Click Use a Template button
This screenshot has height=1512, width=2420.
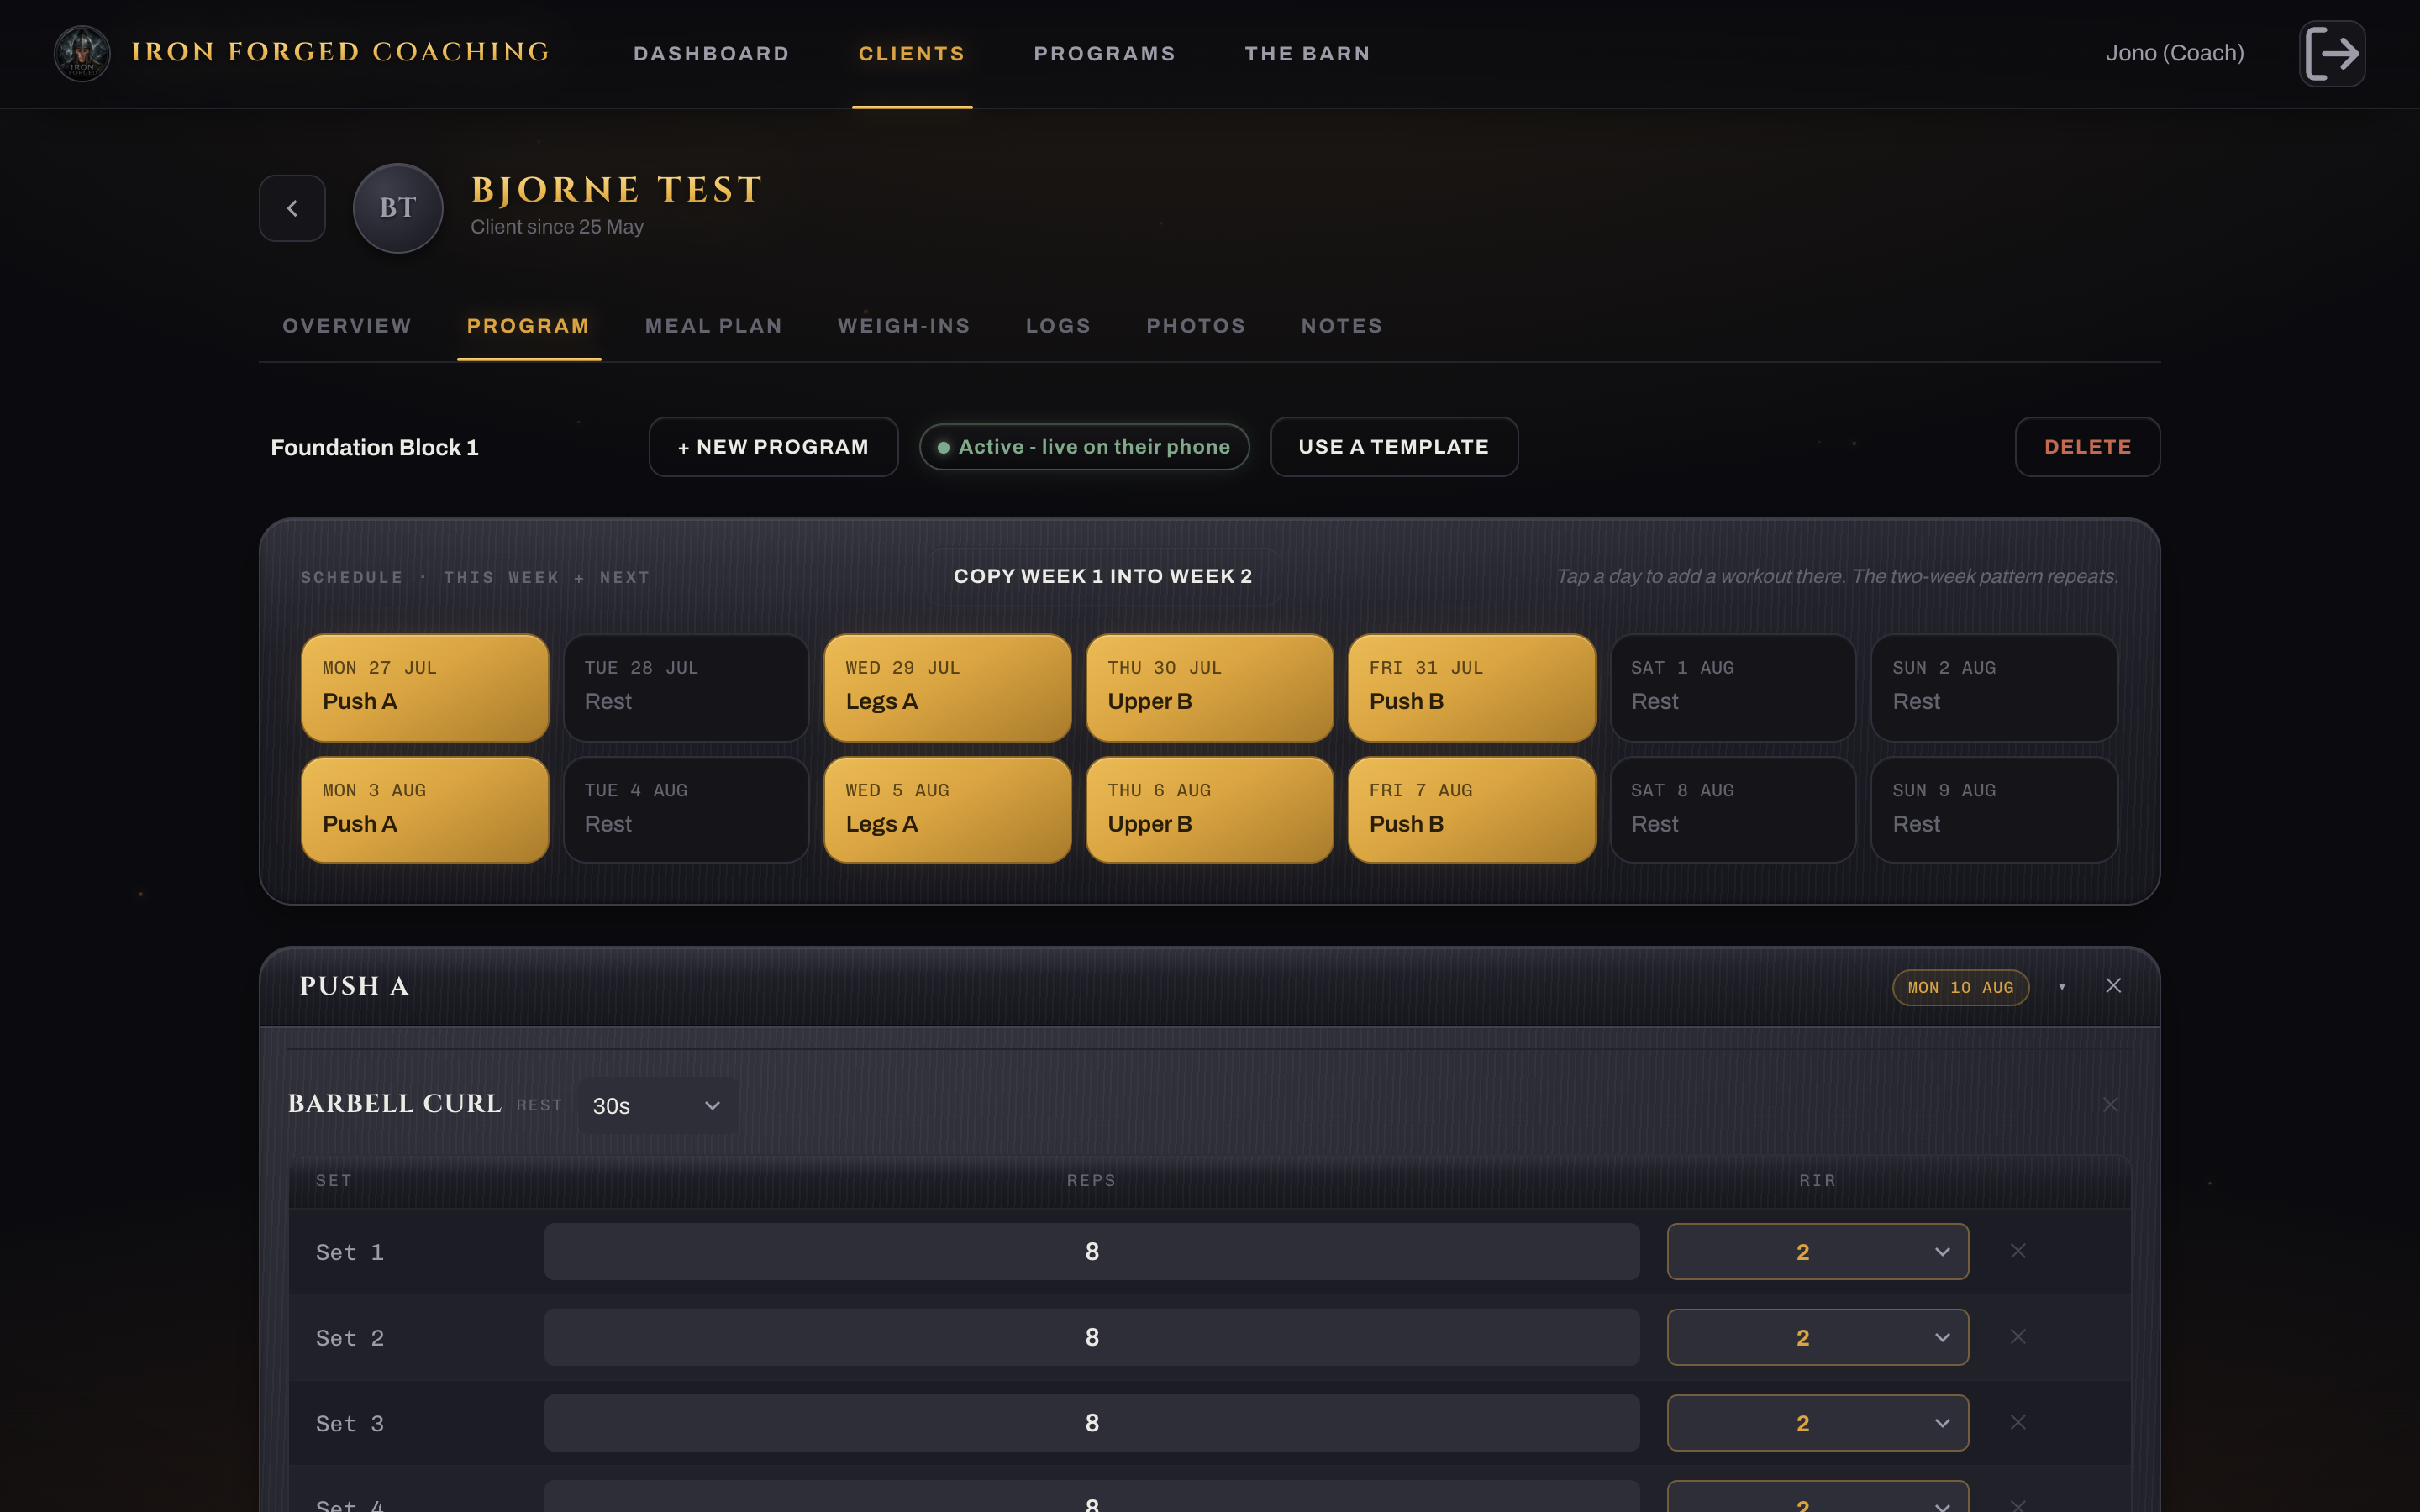coord(1394,447)
